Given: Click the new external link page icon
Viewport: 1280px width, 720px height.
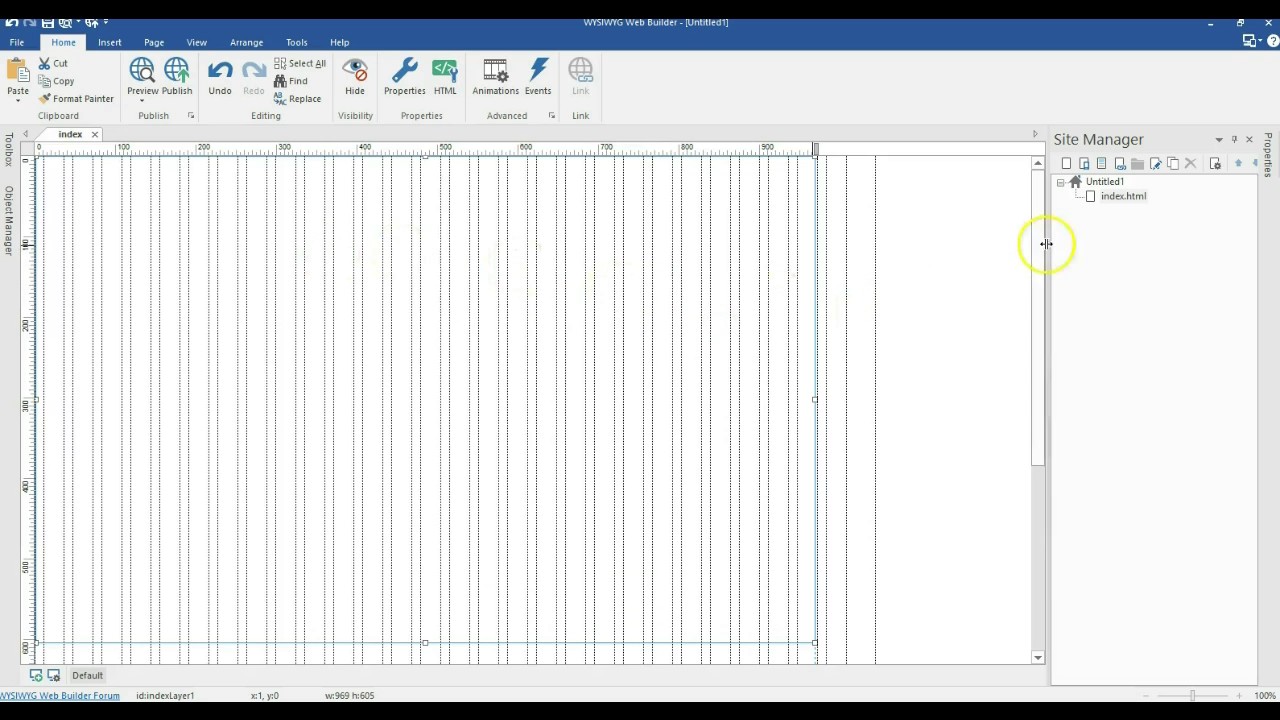Looking at the screenshot, I should pos(1120,163).
